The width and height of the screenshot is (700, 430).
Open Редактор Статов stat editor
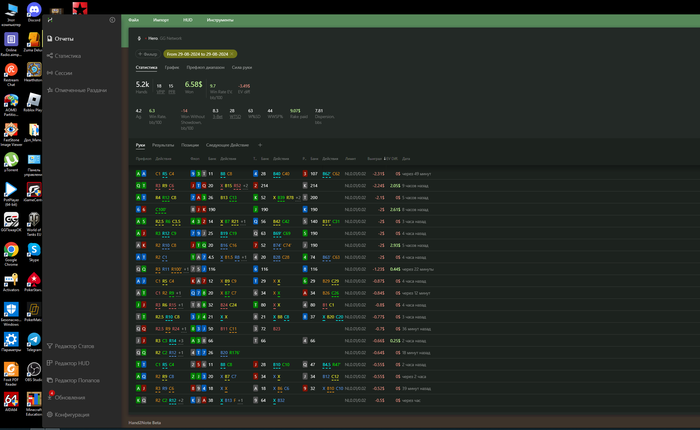(71, 346)
